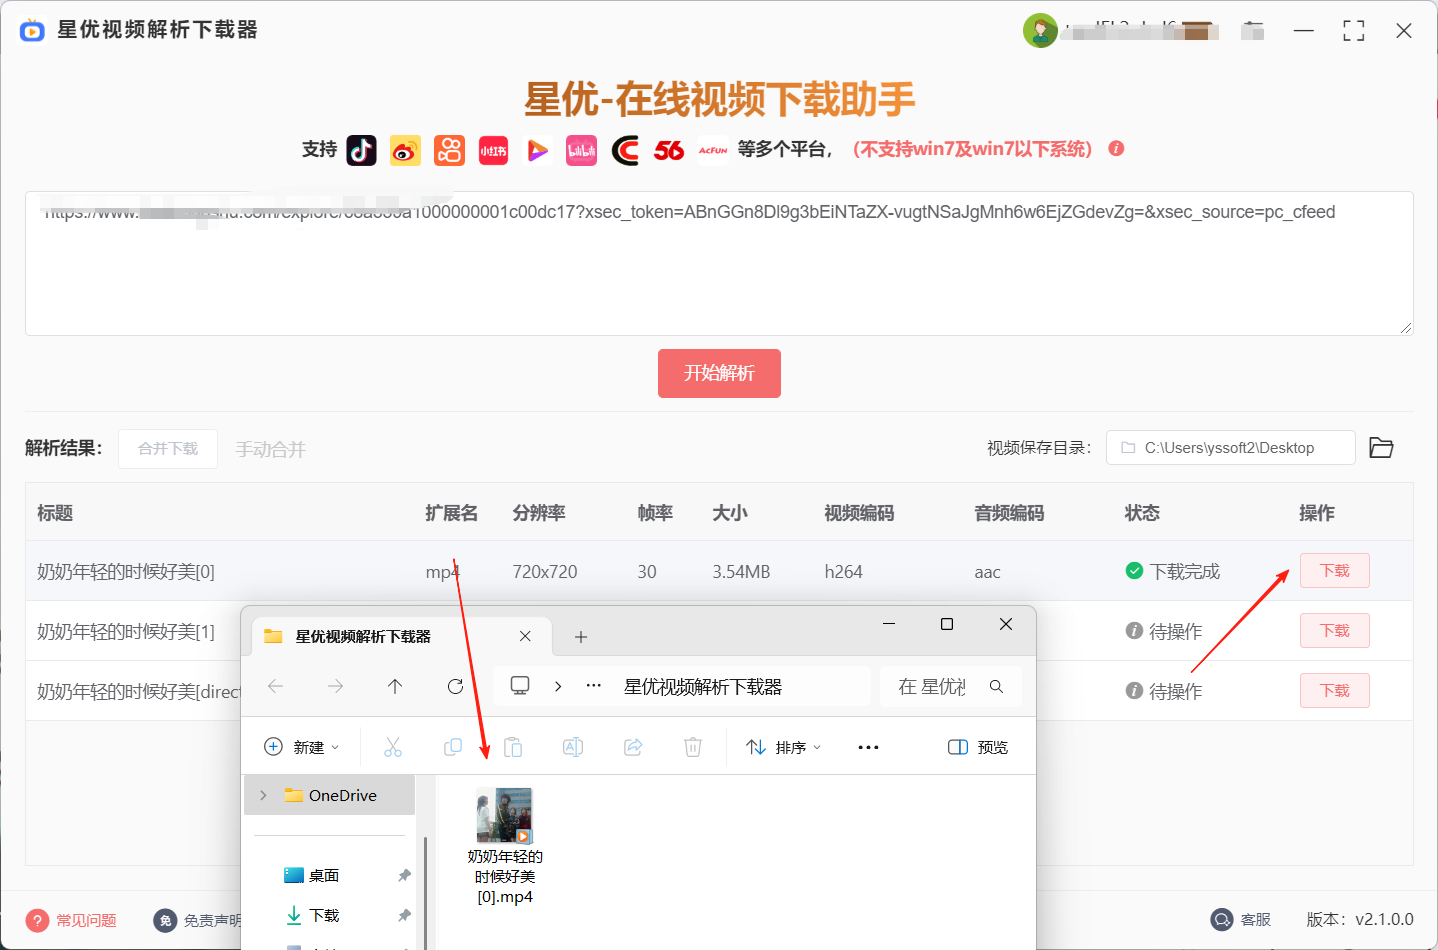
Task: Click the 3.54MB size cell
Action: pyautogui.click(x=741, y=572)
